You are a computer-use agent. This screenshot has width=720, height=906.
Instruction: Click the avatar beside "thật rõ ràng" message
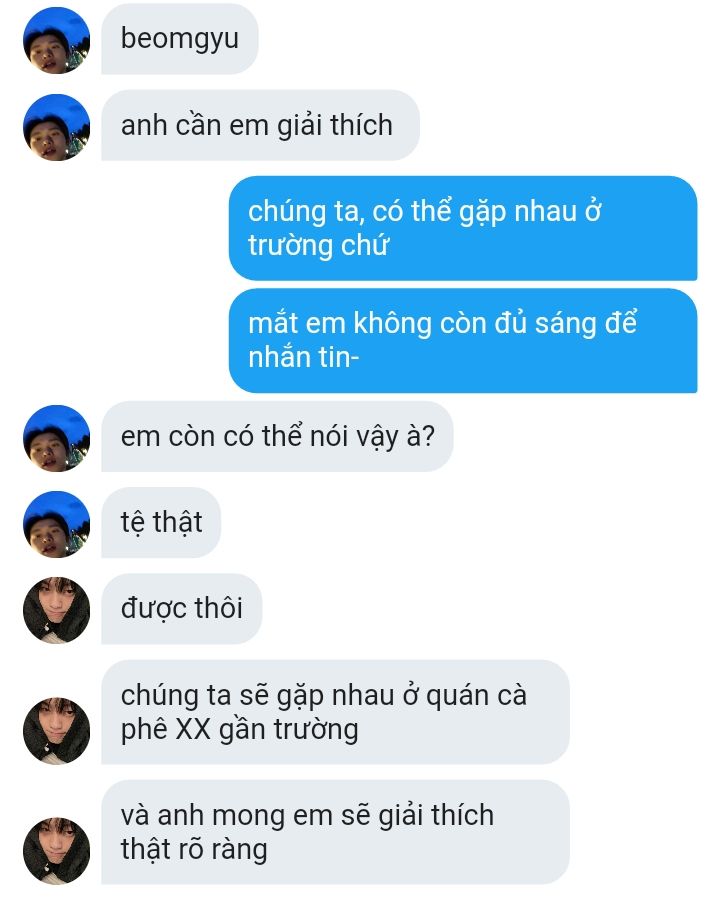56,851
